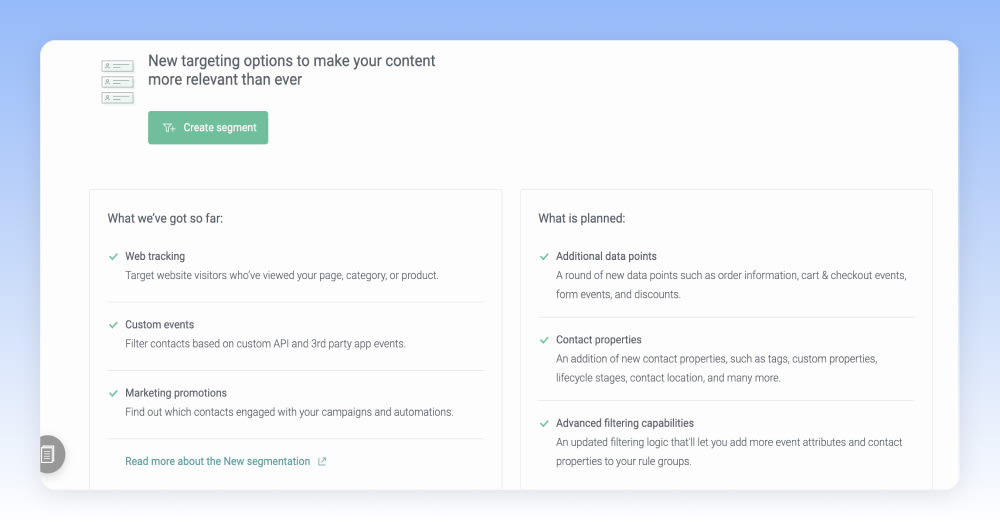The height and width of the screenshot is (530, 1000).
Task: Click the checkmark beside Advanced filtering capabilities
Action: pos(545,424)
